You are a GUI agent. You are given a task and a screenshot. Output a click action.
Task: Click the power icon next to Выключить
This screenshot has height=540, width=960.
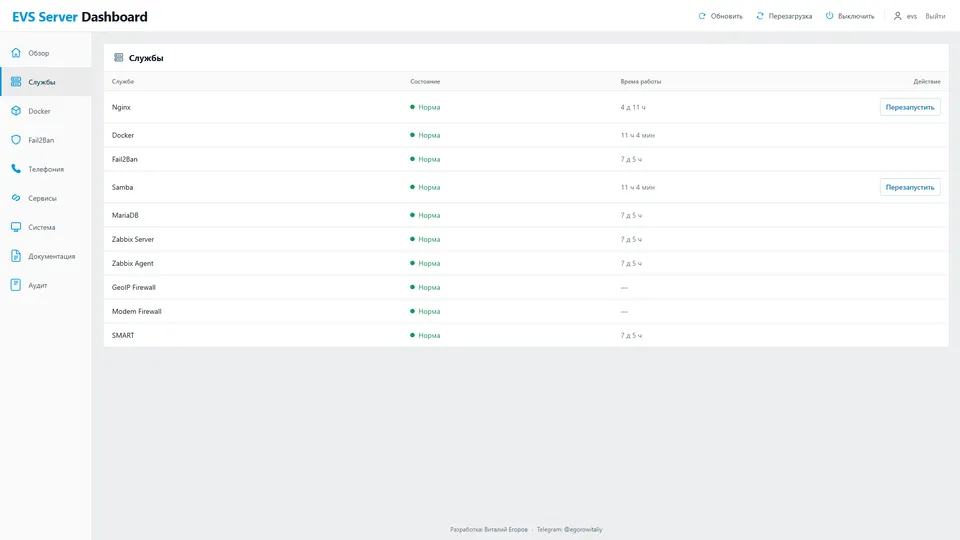point(830,16)
